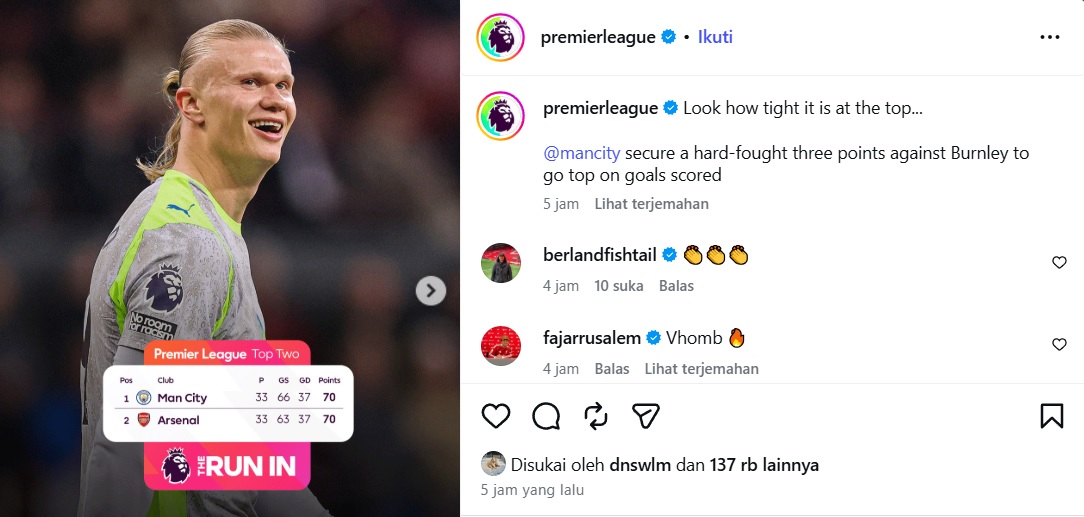
Task: Share post via paper plane icon
Action: click(x=646, y=416)
